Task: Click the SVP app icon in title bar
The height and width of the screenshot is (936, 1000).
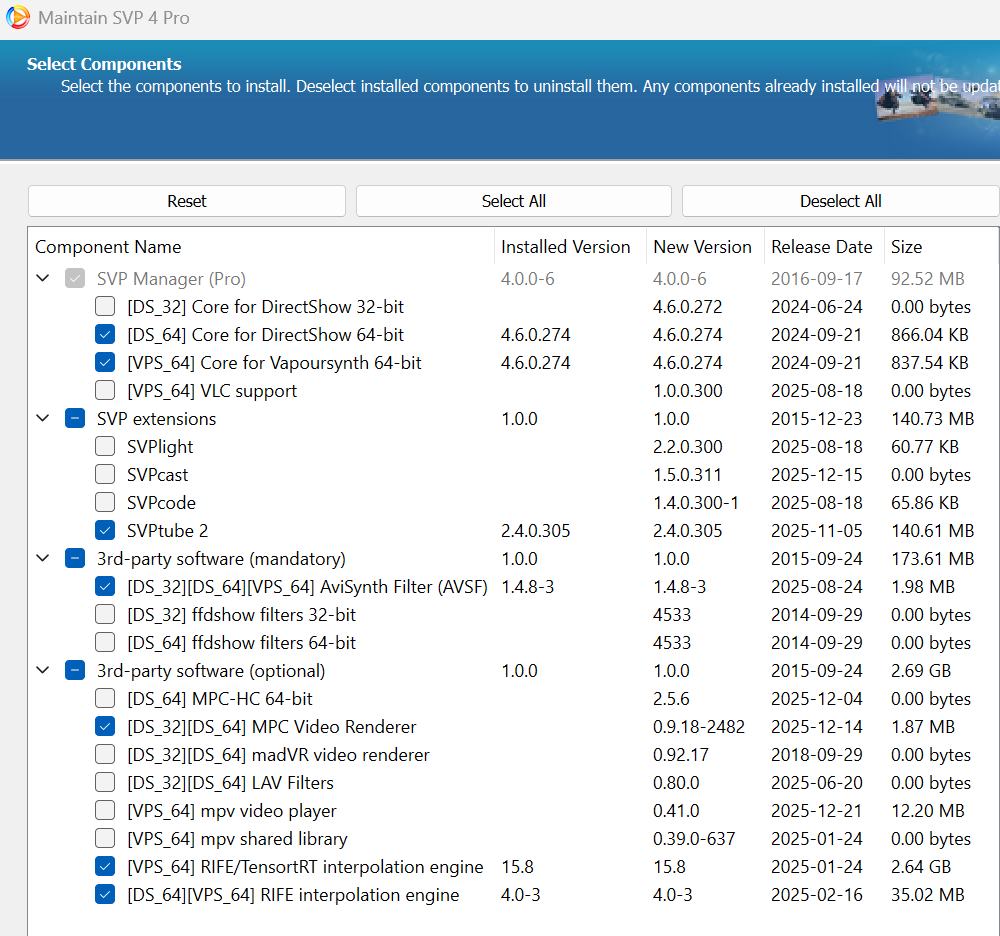Action: (x=17, y=17)
